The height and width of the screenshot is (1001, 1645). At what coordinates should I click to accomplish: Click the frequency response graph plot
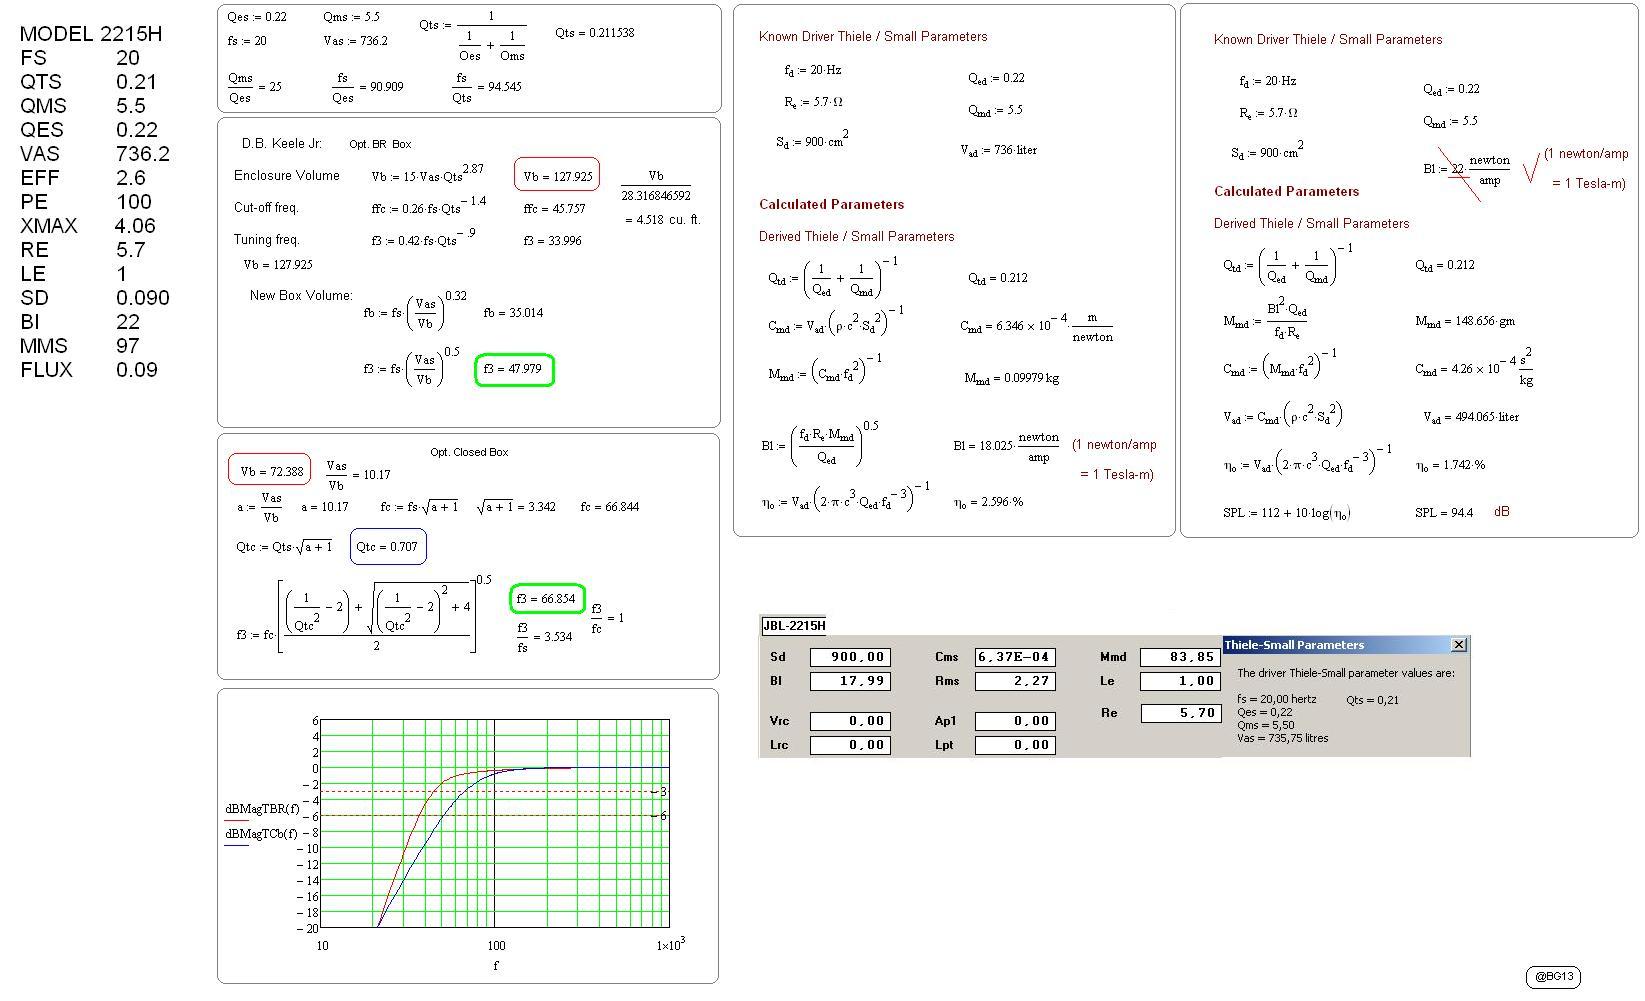coord(494,824)
